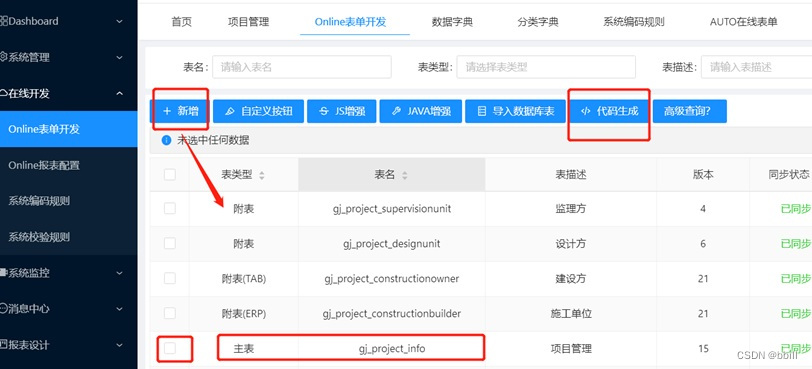Click the table icon on 导入数据库表
Screen dimensions: 812x369
pyautogui.click(x=482, y=111)
